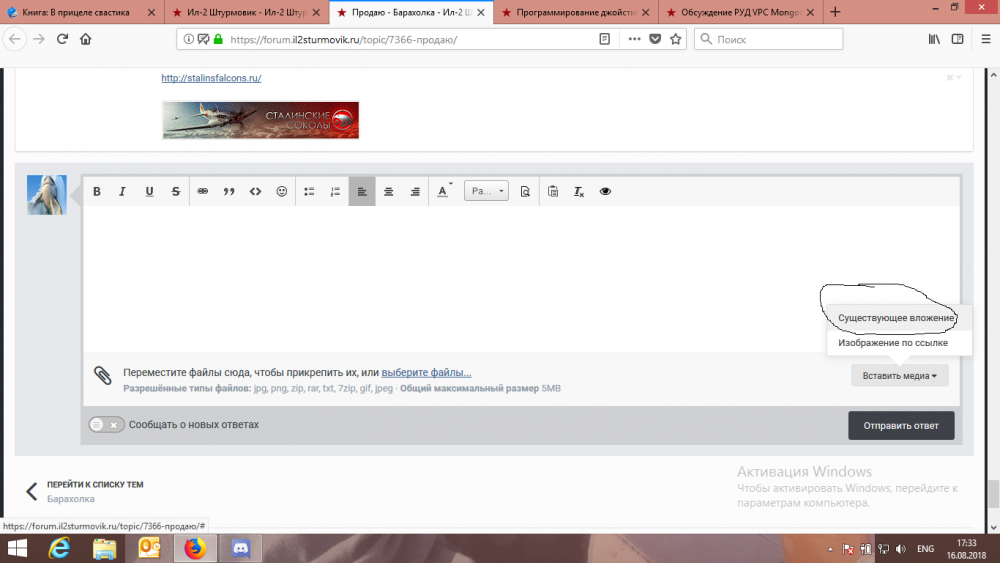The height and width of the screenshot is (563, 1000).
Task: Open the Insert media dropdown
Action: 899,376
